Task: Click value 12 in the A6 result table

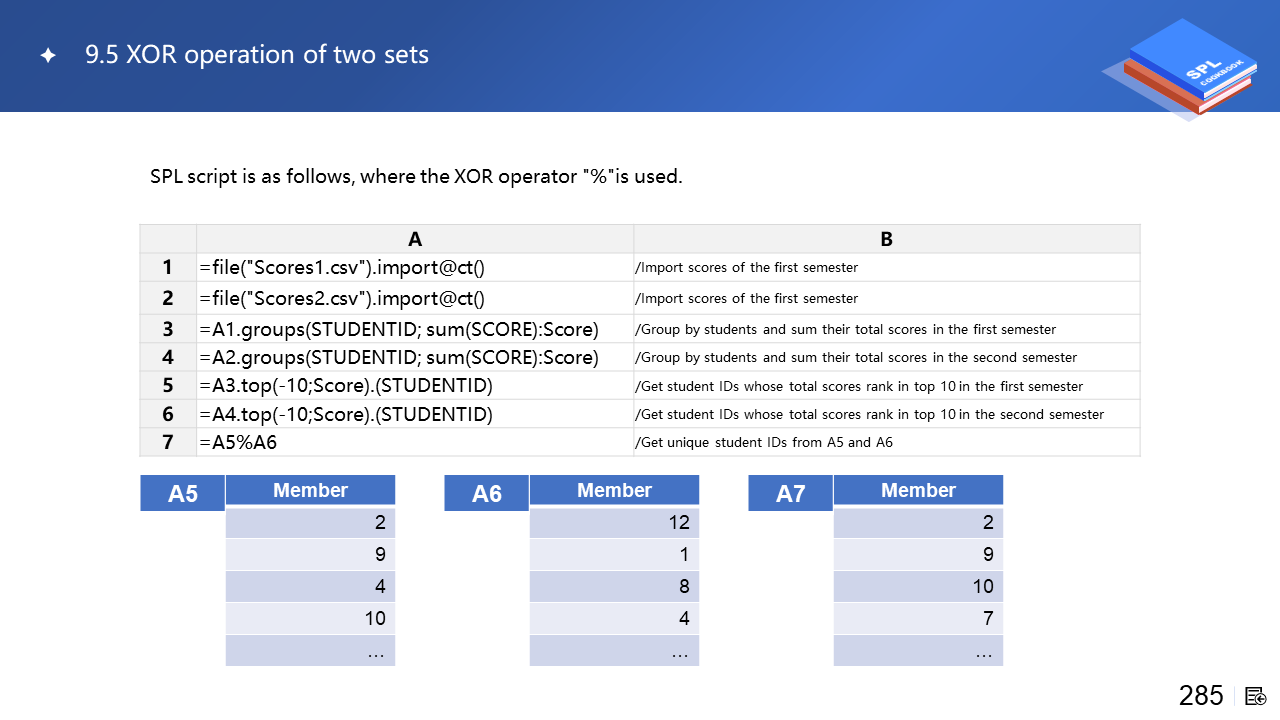Action: tap(680, 522)
